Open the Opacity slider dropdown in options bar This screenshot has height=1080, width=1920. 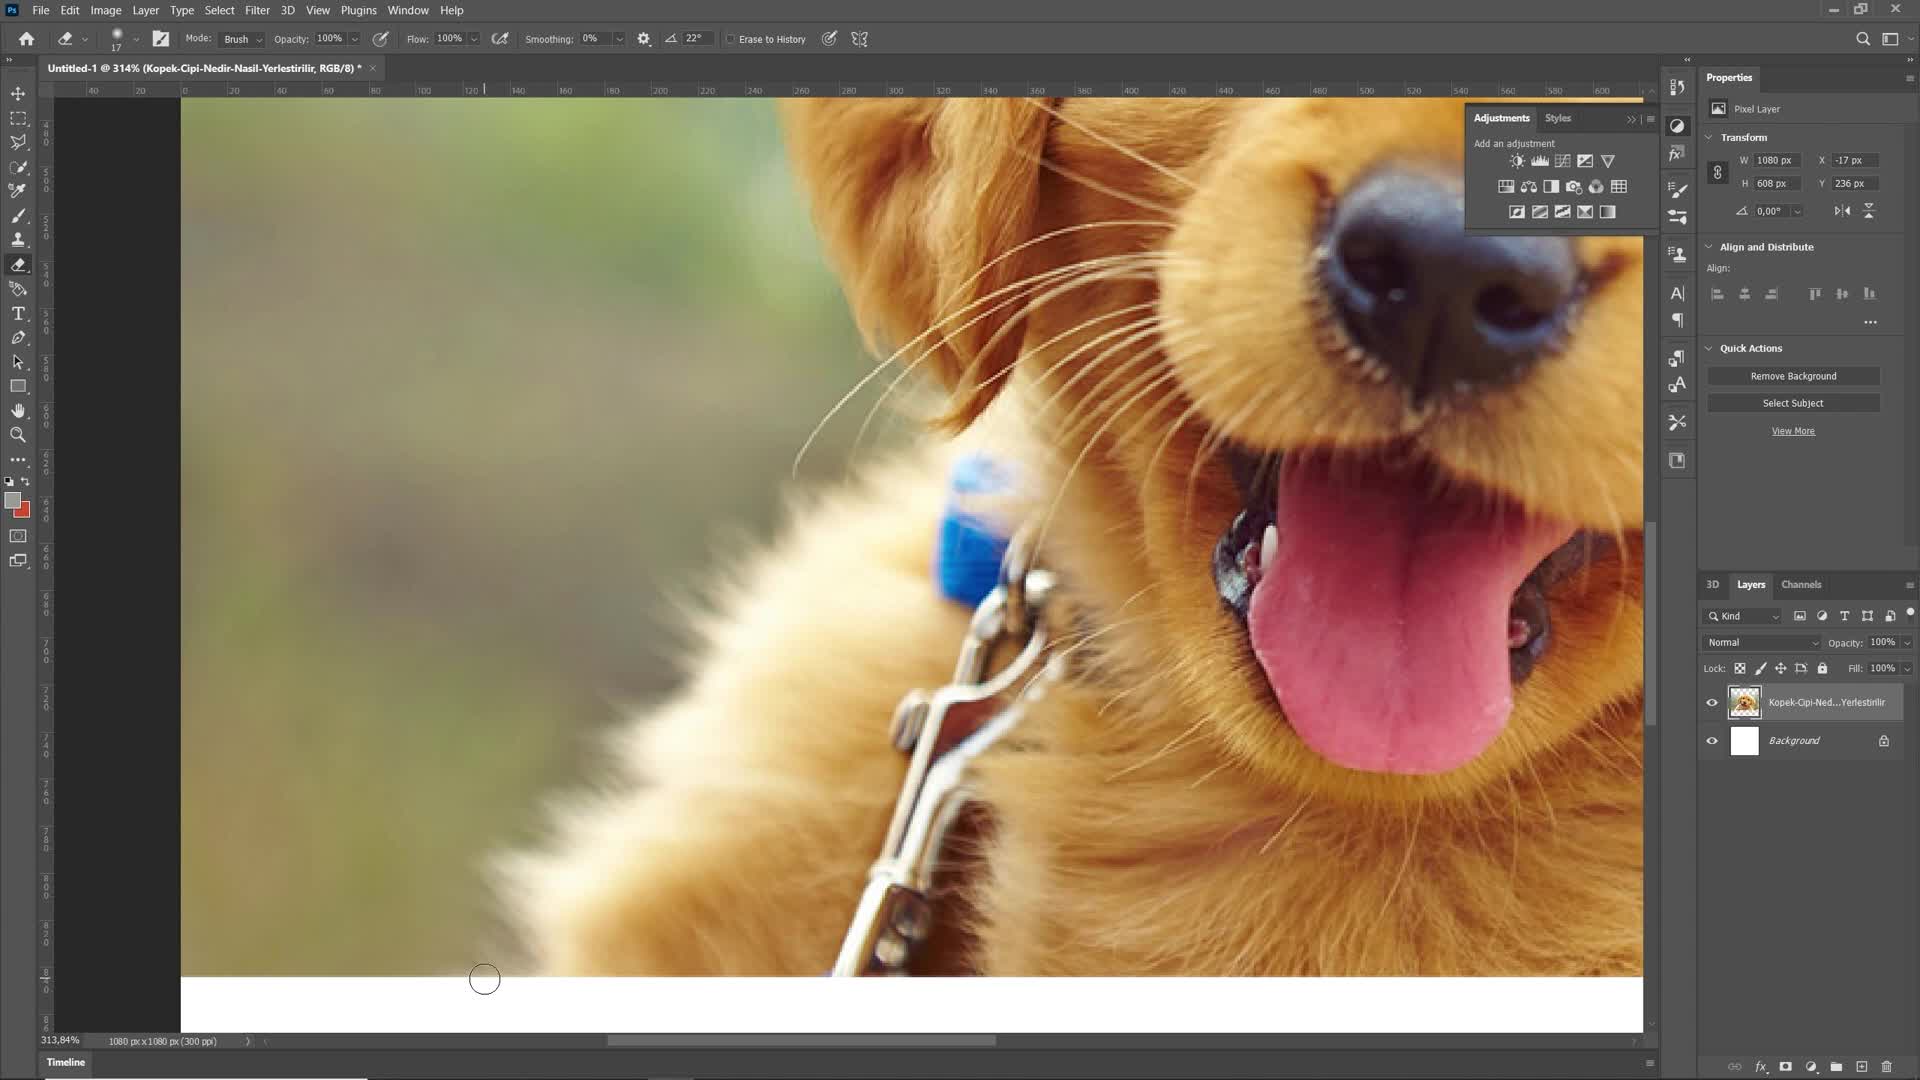(354, 39)
